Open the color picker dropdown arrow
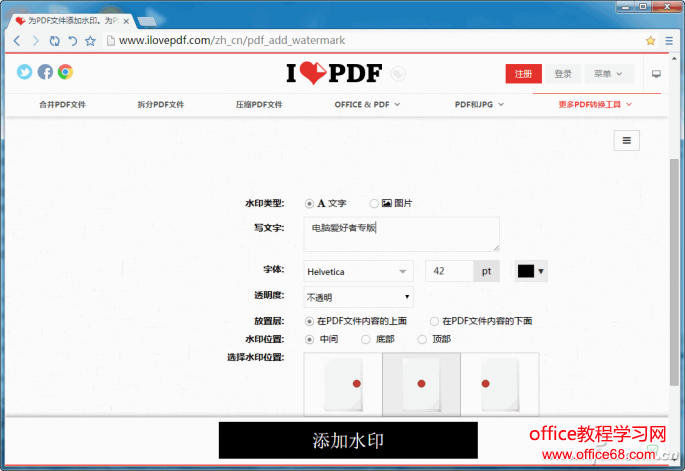The image size is (685, 471). click(541, 271)
